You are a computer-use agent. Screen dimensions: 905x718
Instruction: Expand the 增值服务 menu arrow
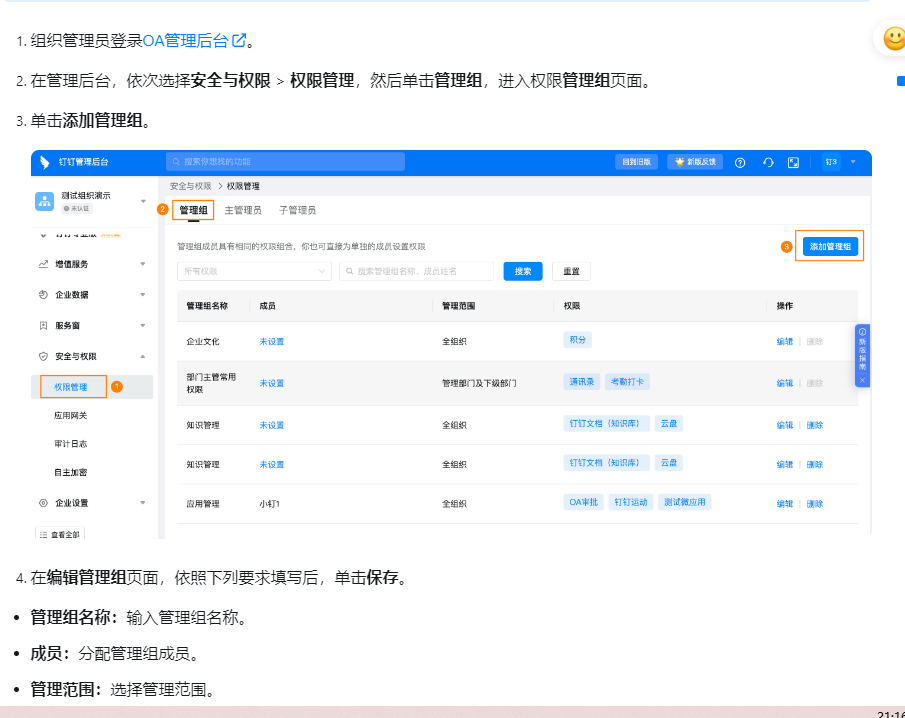143,264
